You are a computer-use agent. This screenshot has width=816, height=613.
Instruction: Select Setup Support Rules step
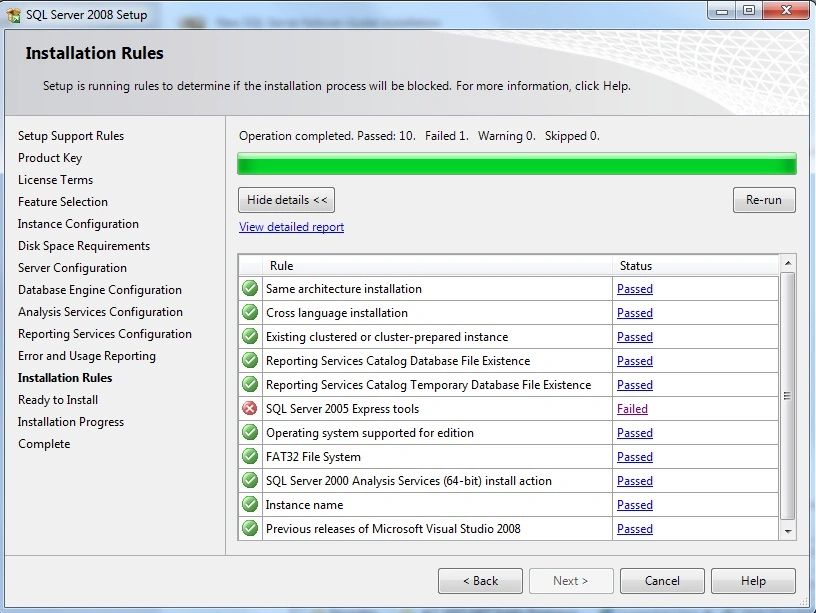(x=71, y=136)
